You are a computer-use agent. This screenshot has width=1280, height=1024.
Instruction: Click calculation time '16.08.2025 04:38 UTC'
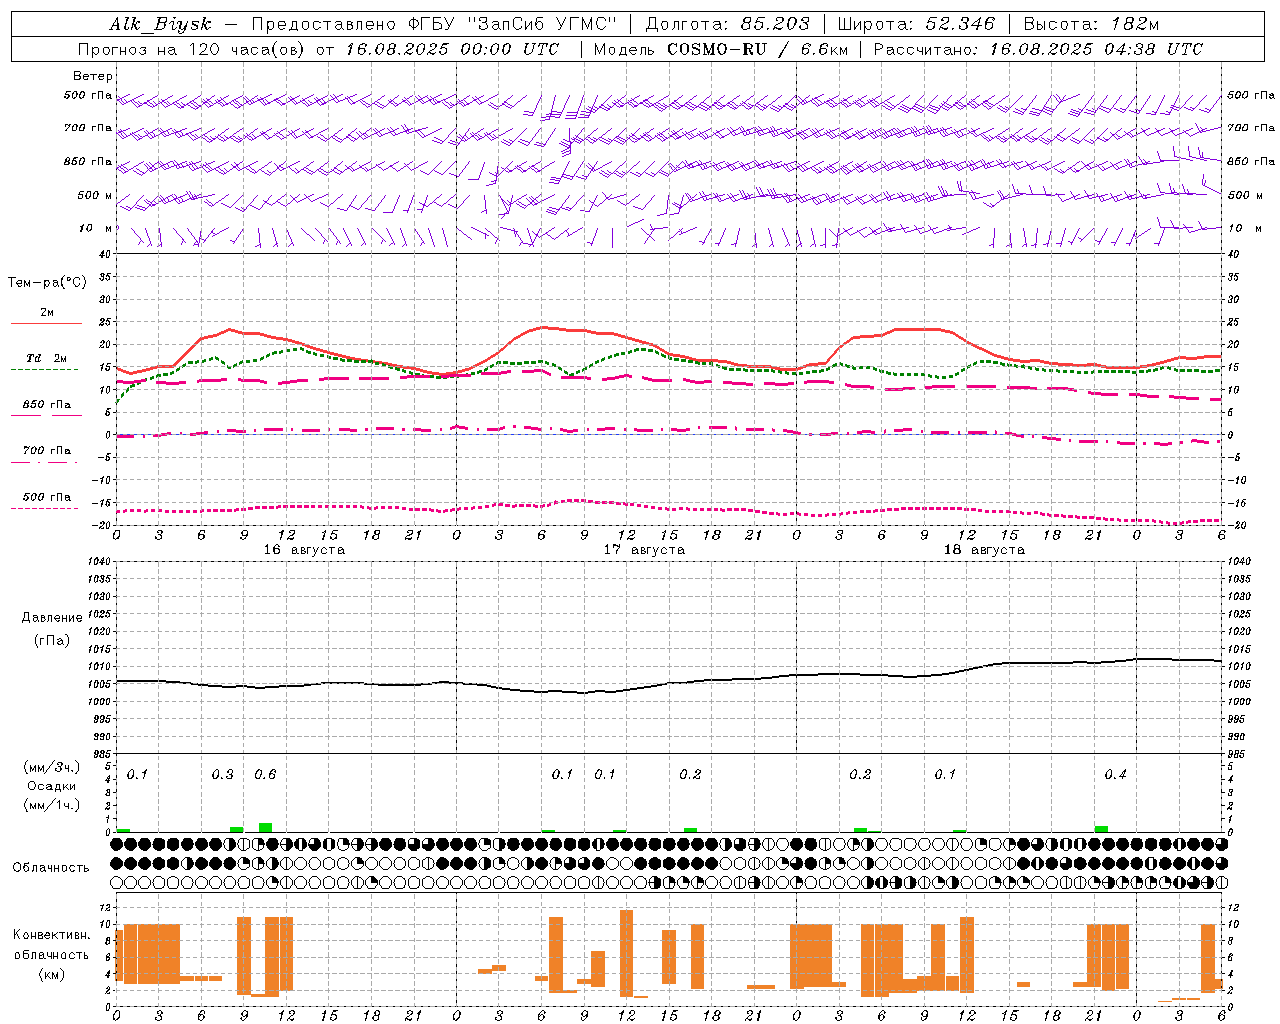click(1096, 49)
